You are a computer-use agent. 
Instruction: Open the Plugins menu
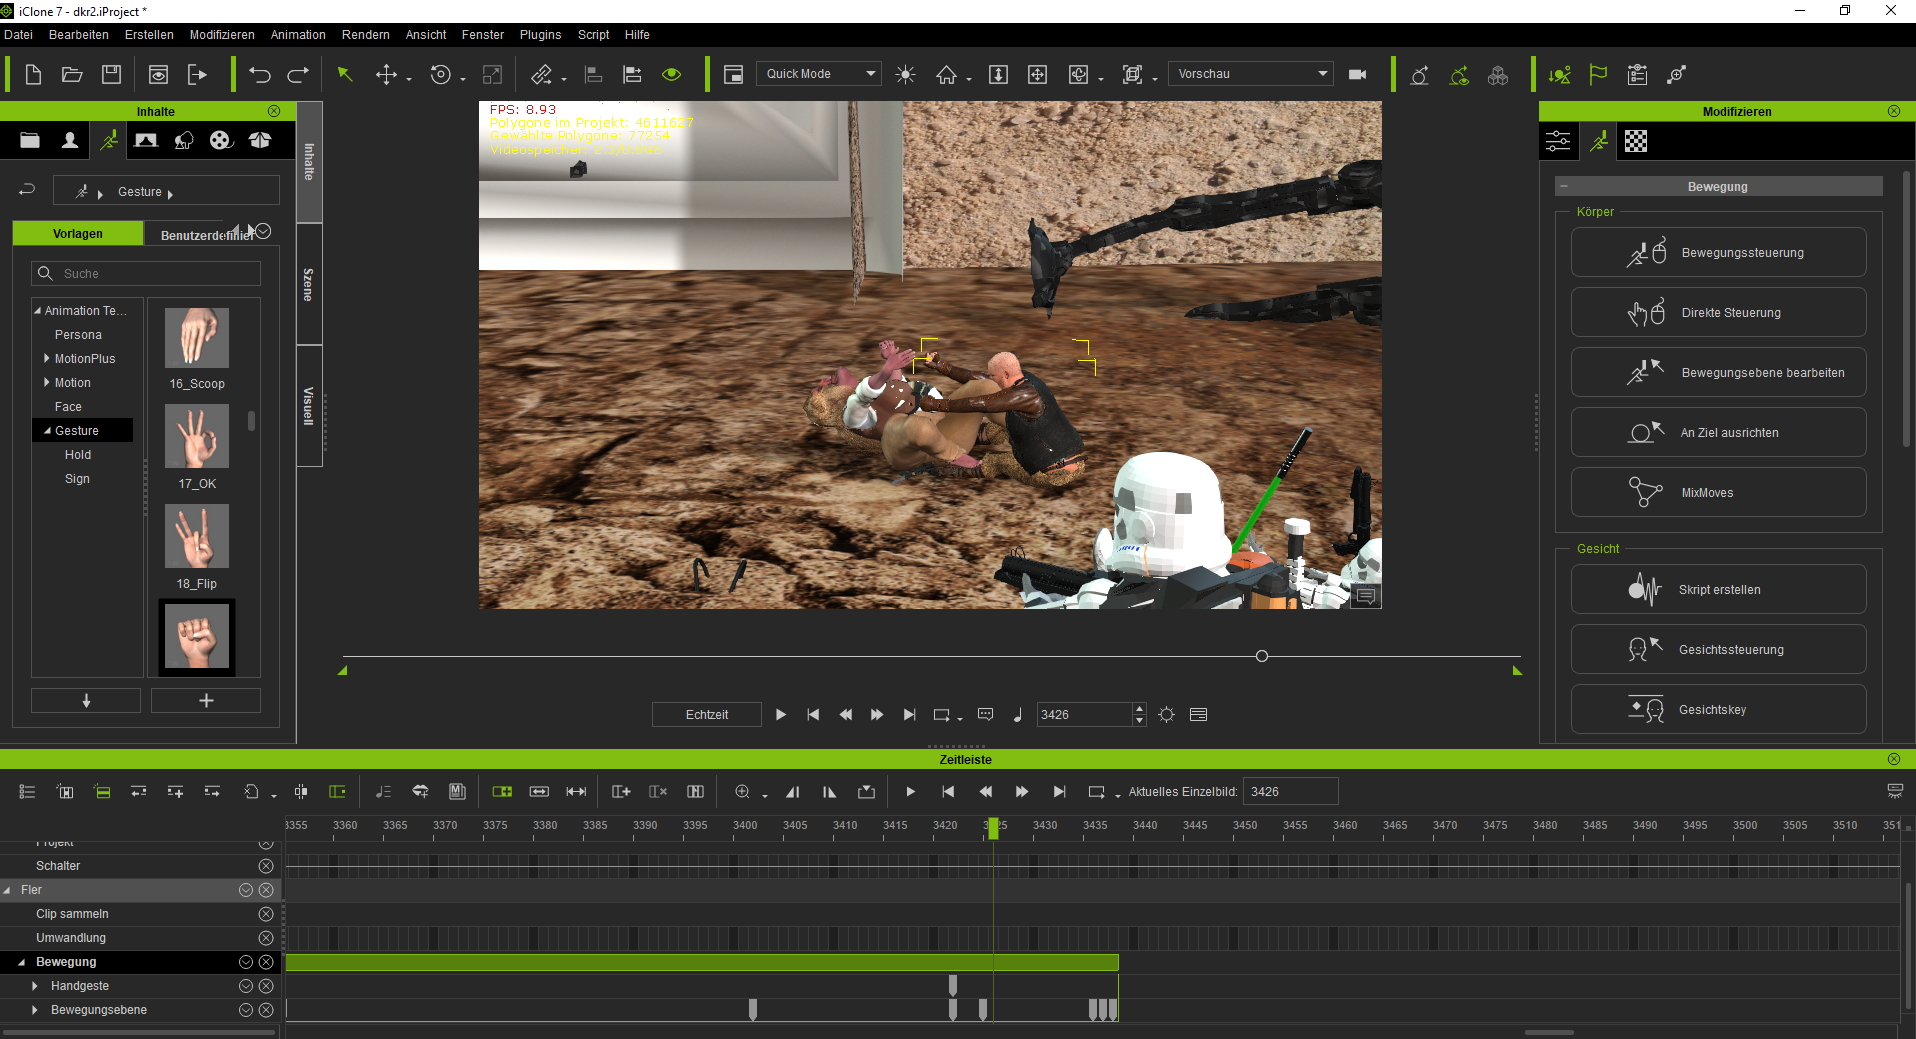[x=540, y=35]
